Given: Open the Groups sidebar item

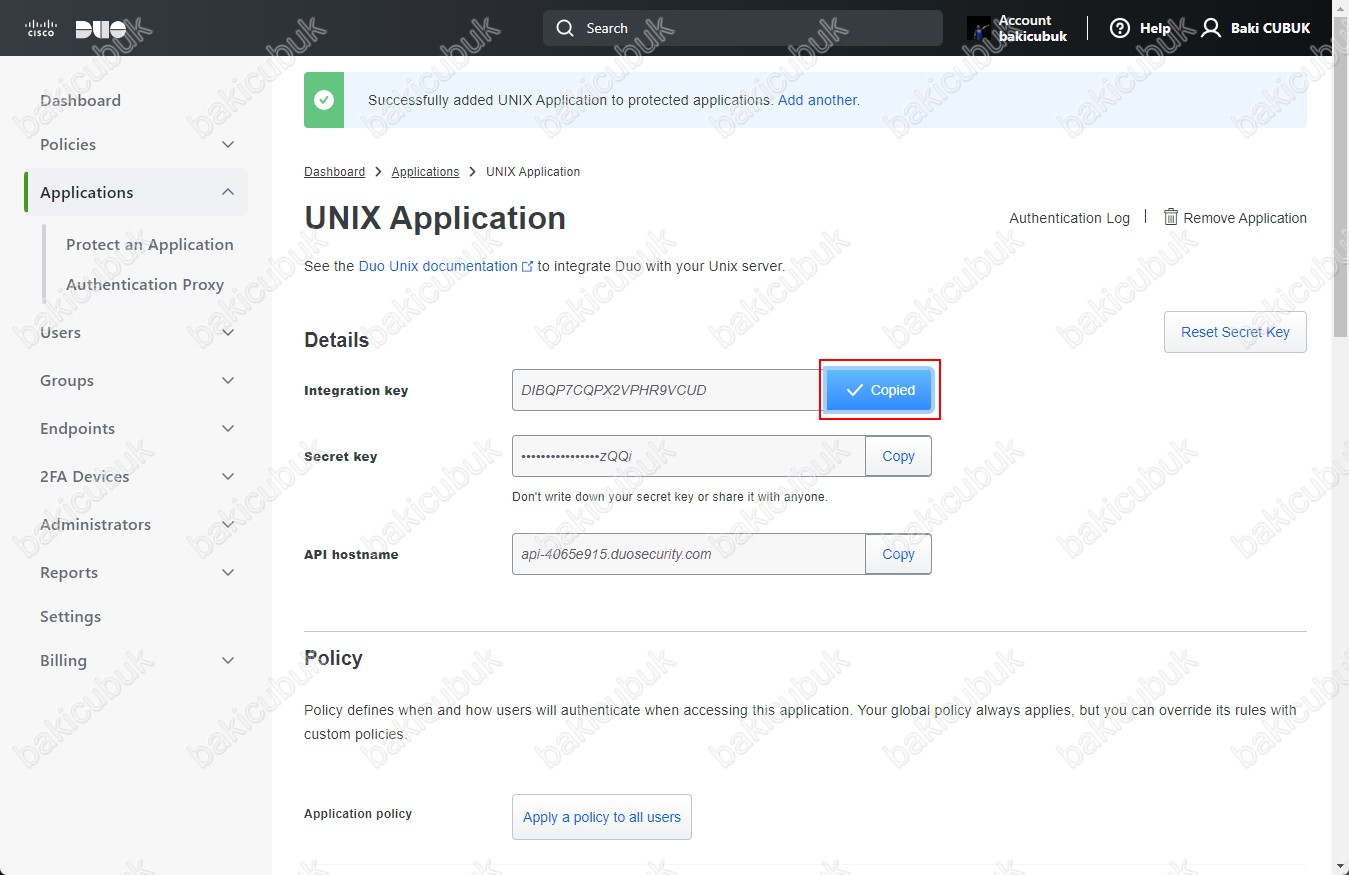Looking at the screenshot, I should point(67,380).
